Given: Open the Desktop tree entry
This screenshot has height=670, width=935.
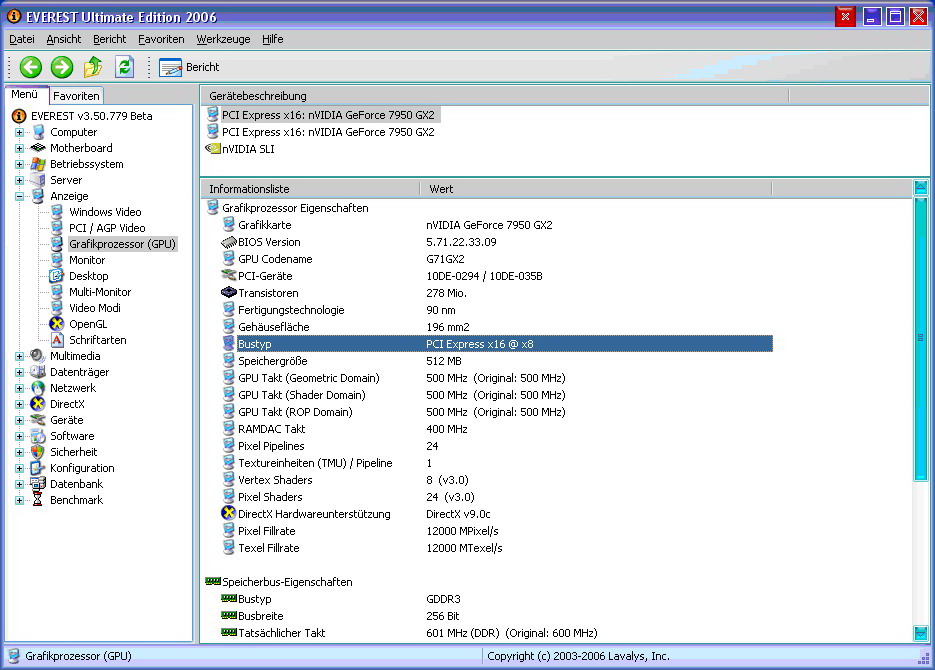Looking at the screenshot, I should tap(88, 276).
